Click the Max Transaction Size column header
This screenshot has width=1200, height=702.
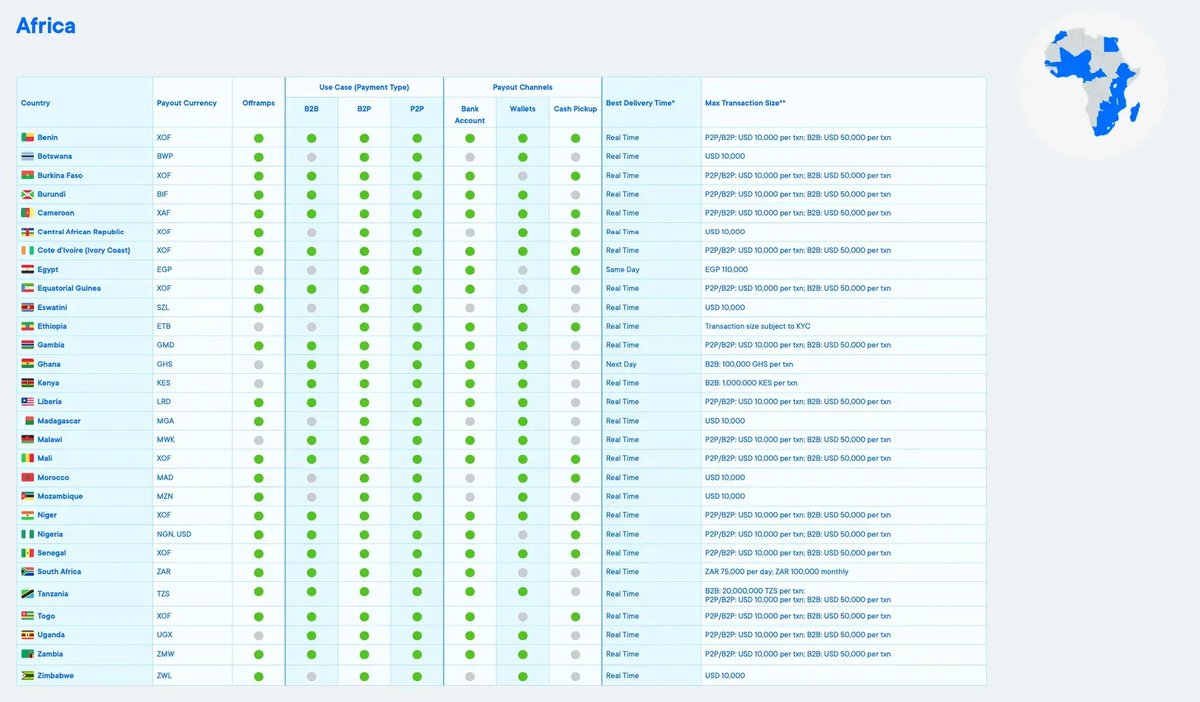point(745,103)
